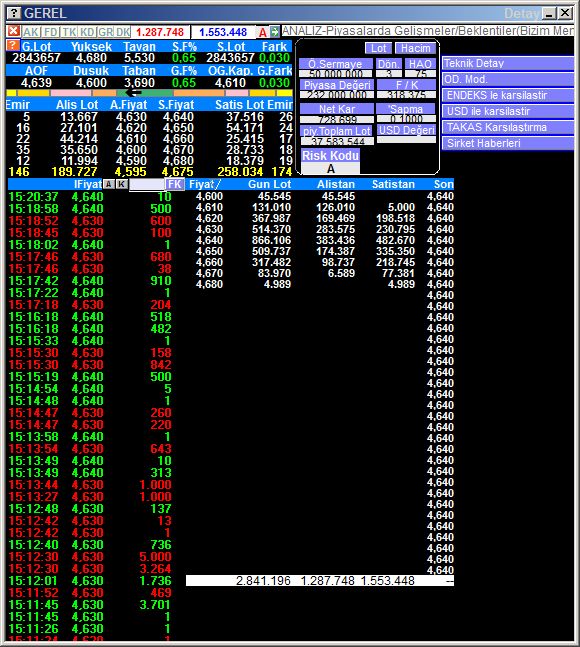Toggle the small K filter button near IFiyat
This screenshot has height=647, width=580.
pos(121,184)
